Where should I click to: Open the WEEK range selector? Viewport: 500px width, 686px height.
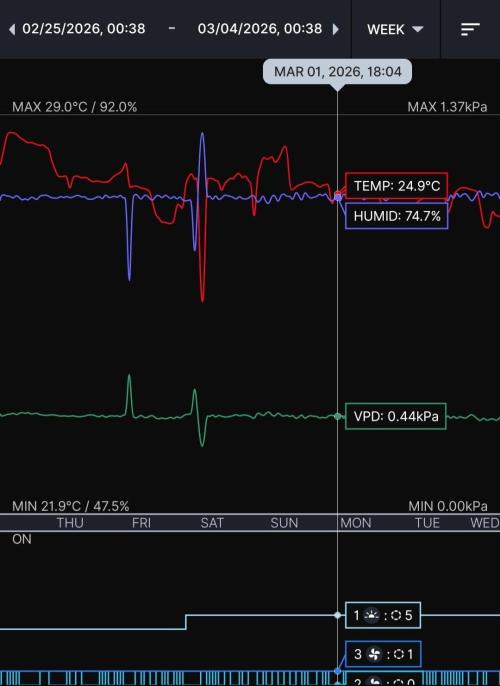tap(395, 29)
